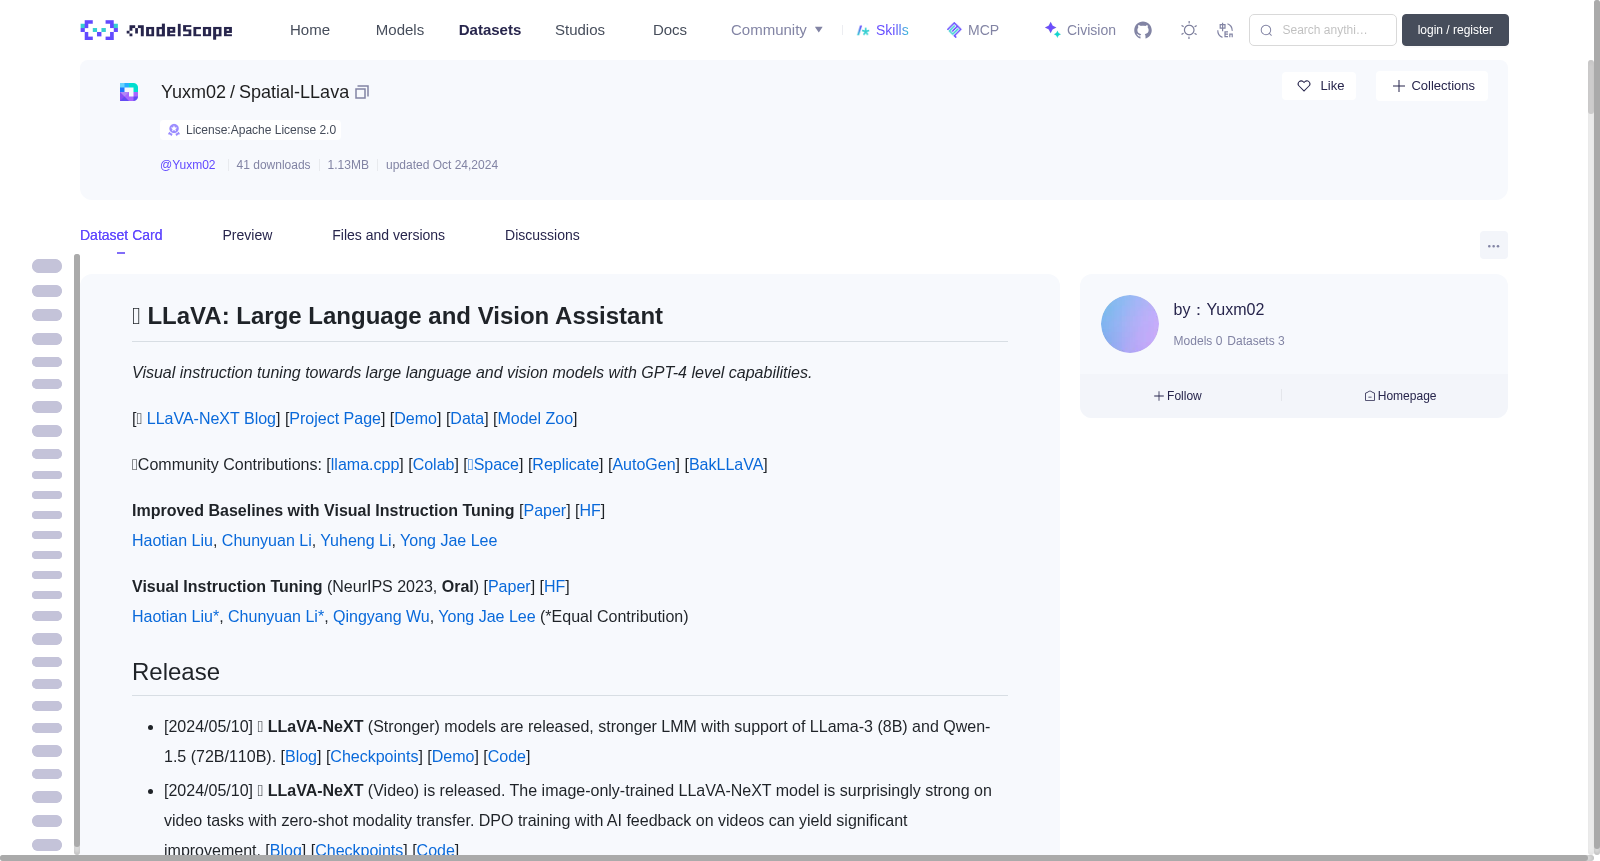1600x861 pixels.
Task: Open the AutoGen link
Action: pyautogui.click(x=644, y=465)
